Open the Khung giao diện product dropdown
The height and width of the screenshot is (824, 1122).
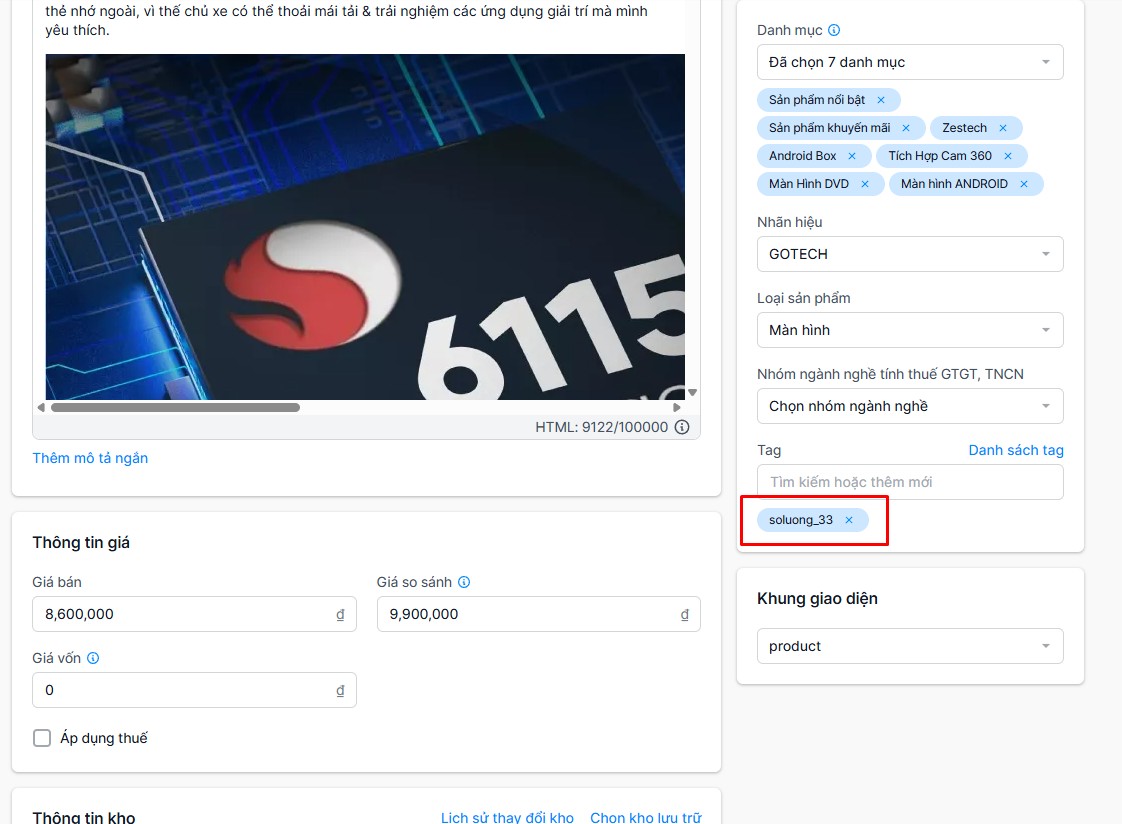coord(910,646)
